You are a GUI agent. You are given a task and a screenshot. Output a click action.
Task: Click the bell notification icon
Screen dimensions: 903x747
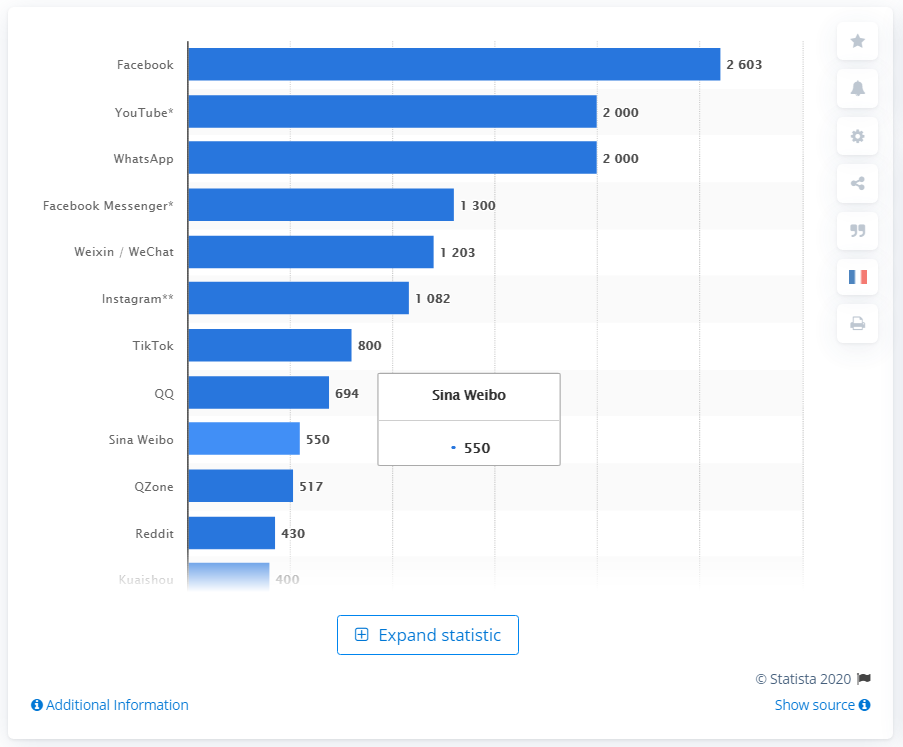[x=858, y=88]
